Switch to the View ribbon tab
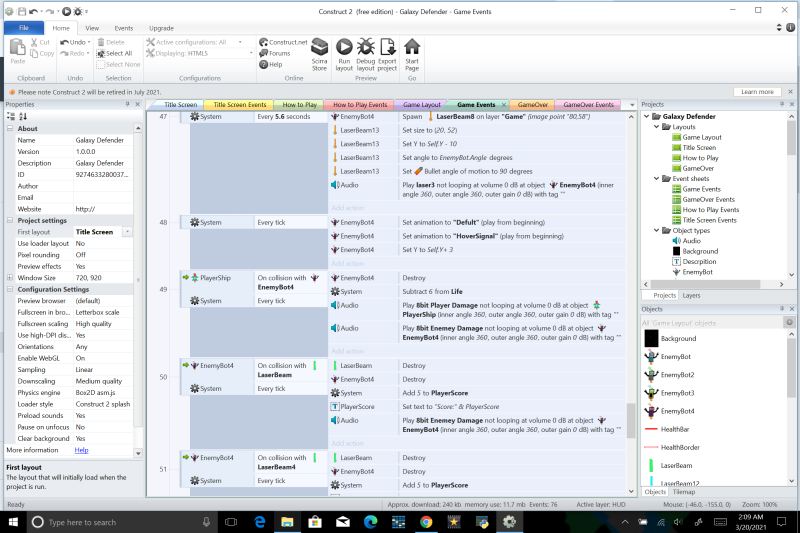The width and height of the screenshot is (800, 533). [92, 28]
